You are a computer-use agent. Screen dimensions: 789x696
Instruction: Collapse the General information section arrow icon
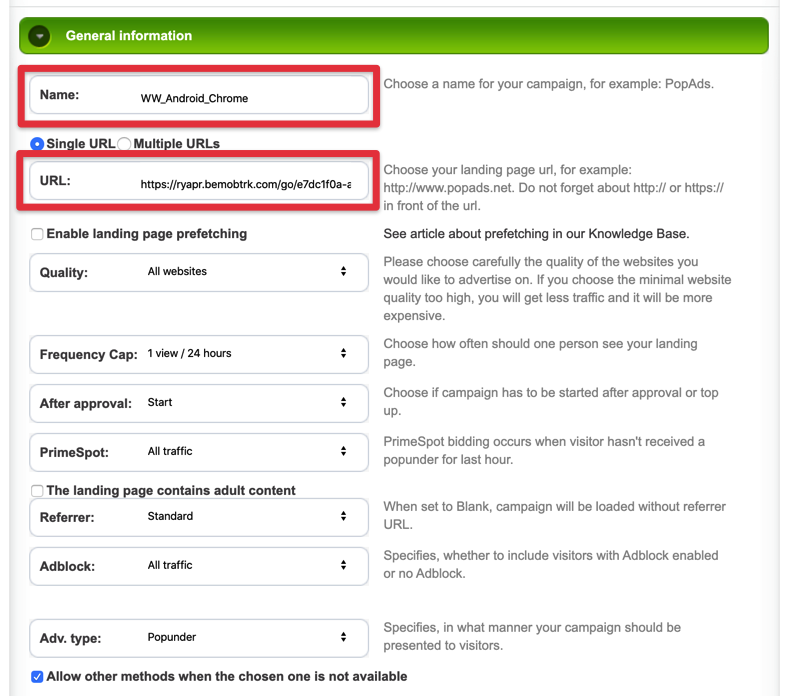[39, 36]
